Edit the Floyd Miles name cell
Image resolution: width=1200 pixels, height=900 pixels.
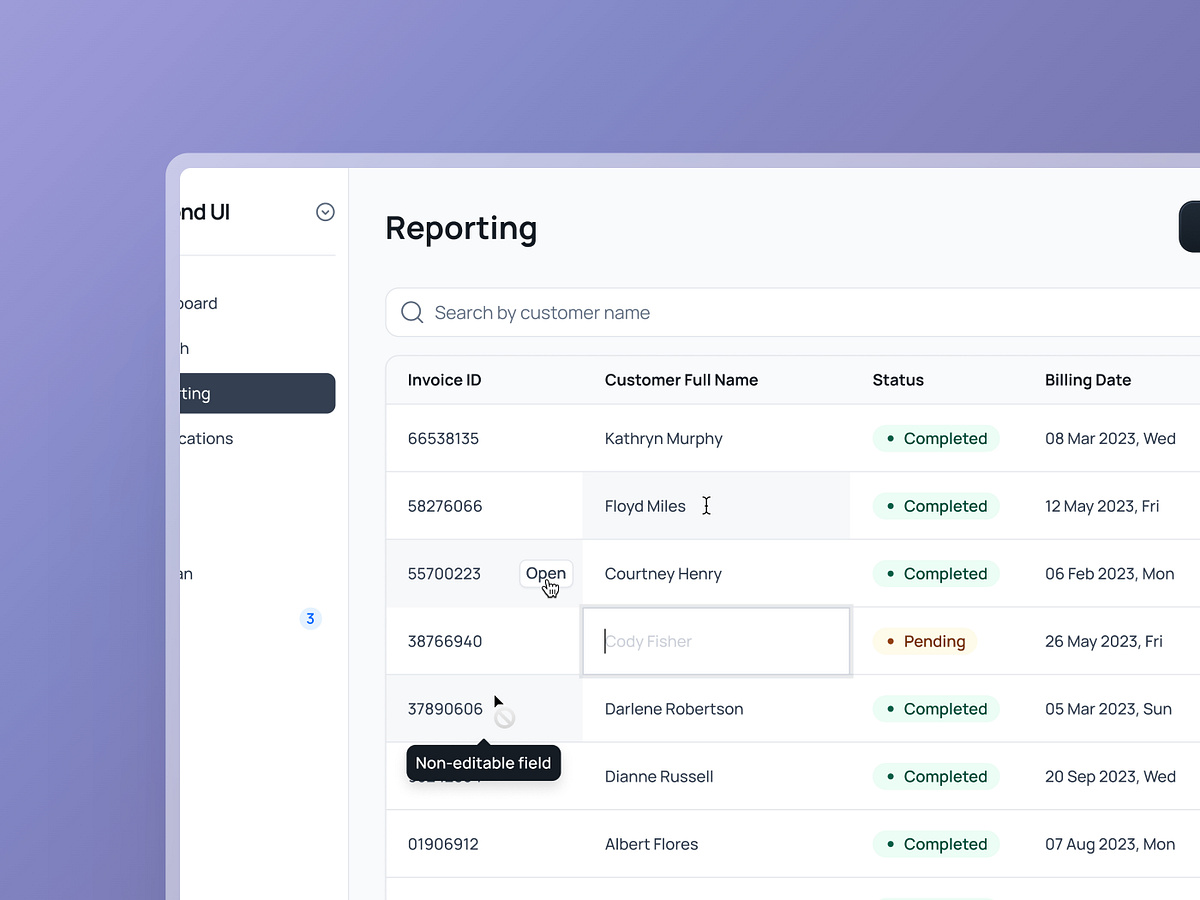646,506
